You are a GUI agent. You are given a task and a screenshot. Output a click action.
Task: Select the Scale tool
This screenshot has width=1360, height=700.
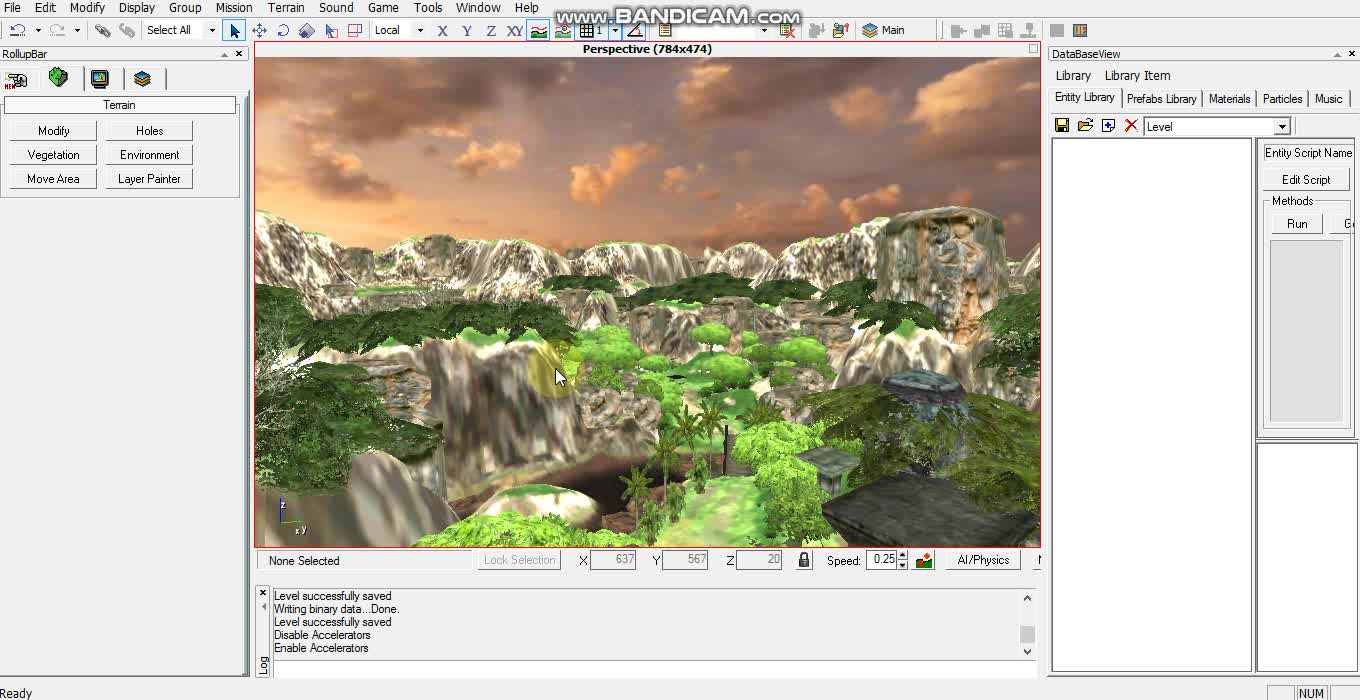[x=307, y=30]
